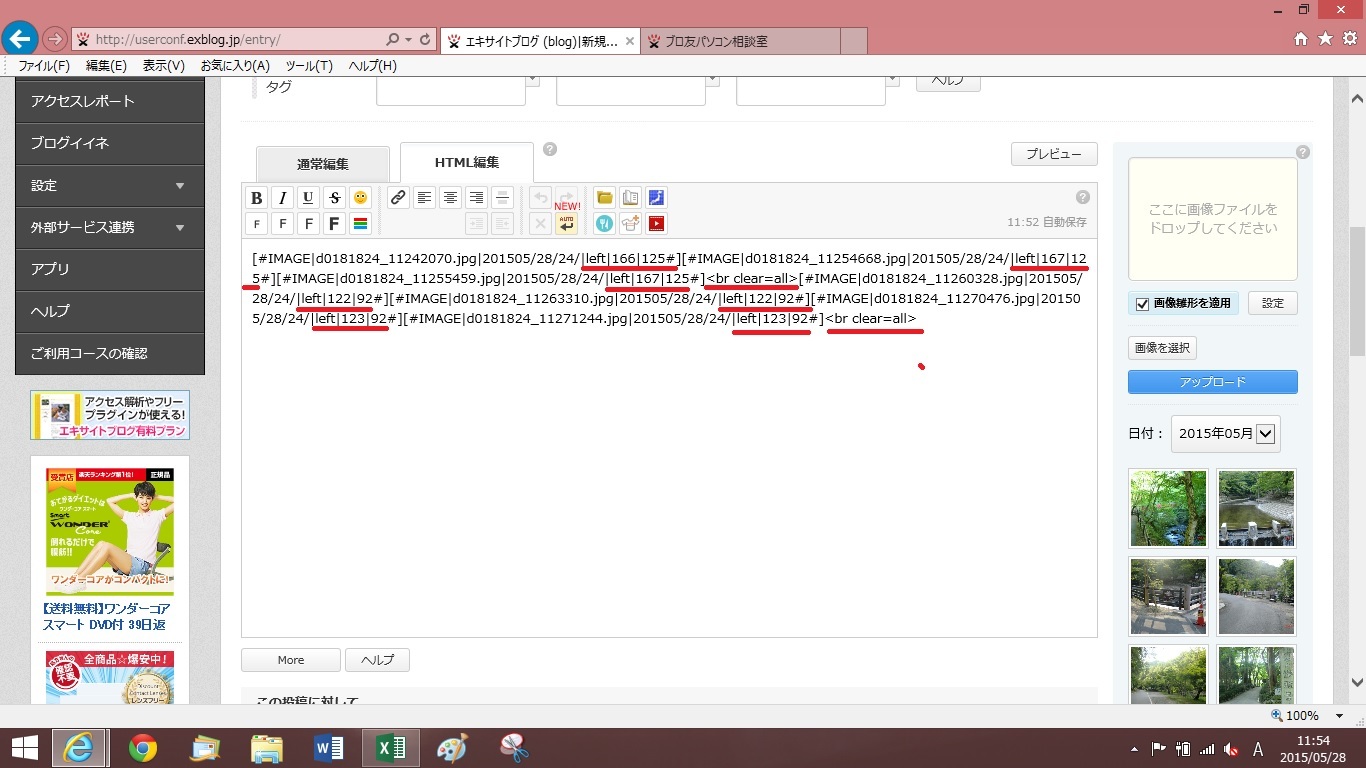Click the プレビュー button
This screenshot has width=1366, height=768.
1054,154
